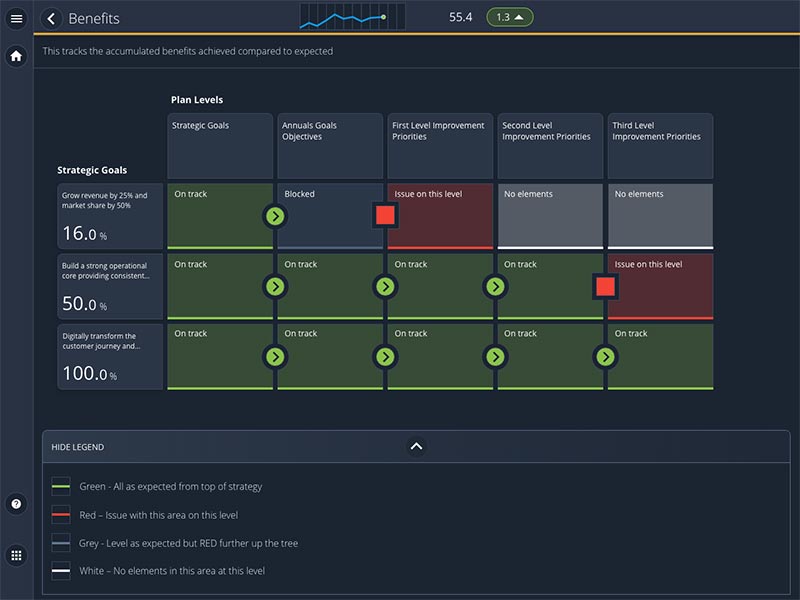The width and height of the screenshot is (800, 600).
Task: Click green arrow before Third Level On track
Action: 605,356
